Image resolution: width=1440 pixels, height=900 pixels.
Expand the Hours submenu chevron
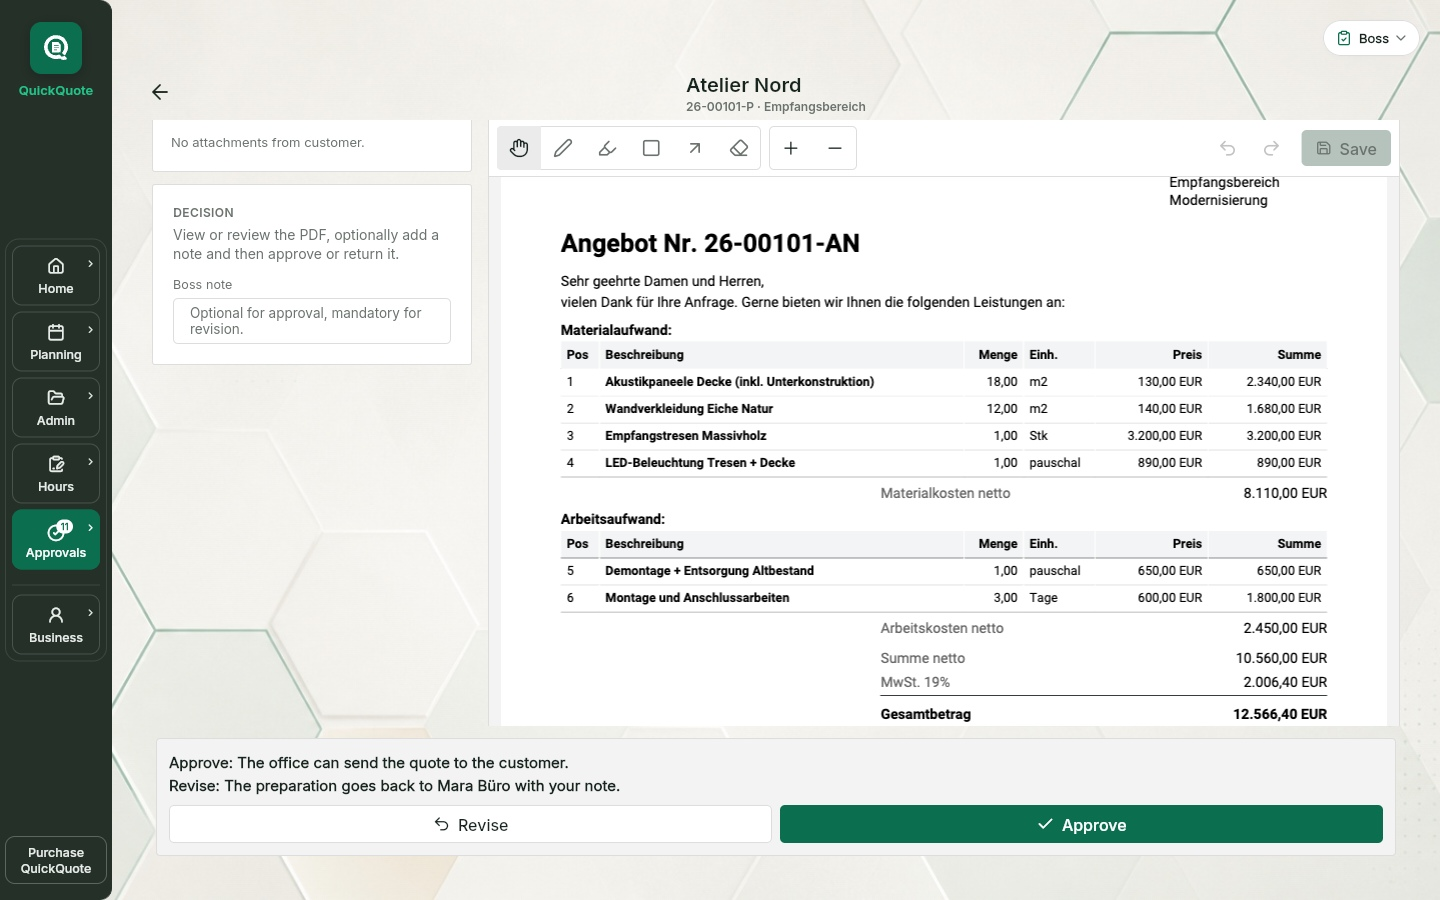(91, 462)
